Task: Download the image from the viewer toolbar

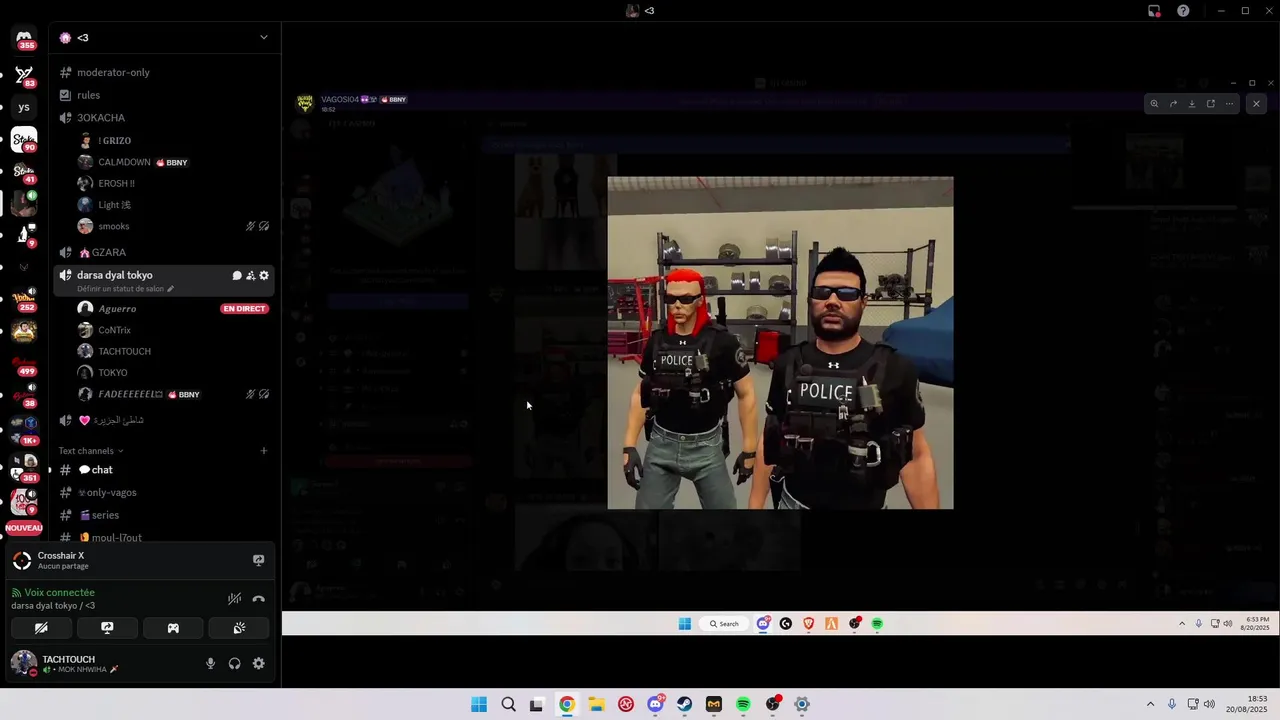Action: pyautogui.click(x=1192, y=104)
